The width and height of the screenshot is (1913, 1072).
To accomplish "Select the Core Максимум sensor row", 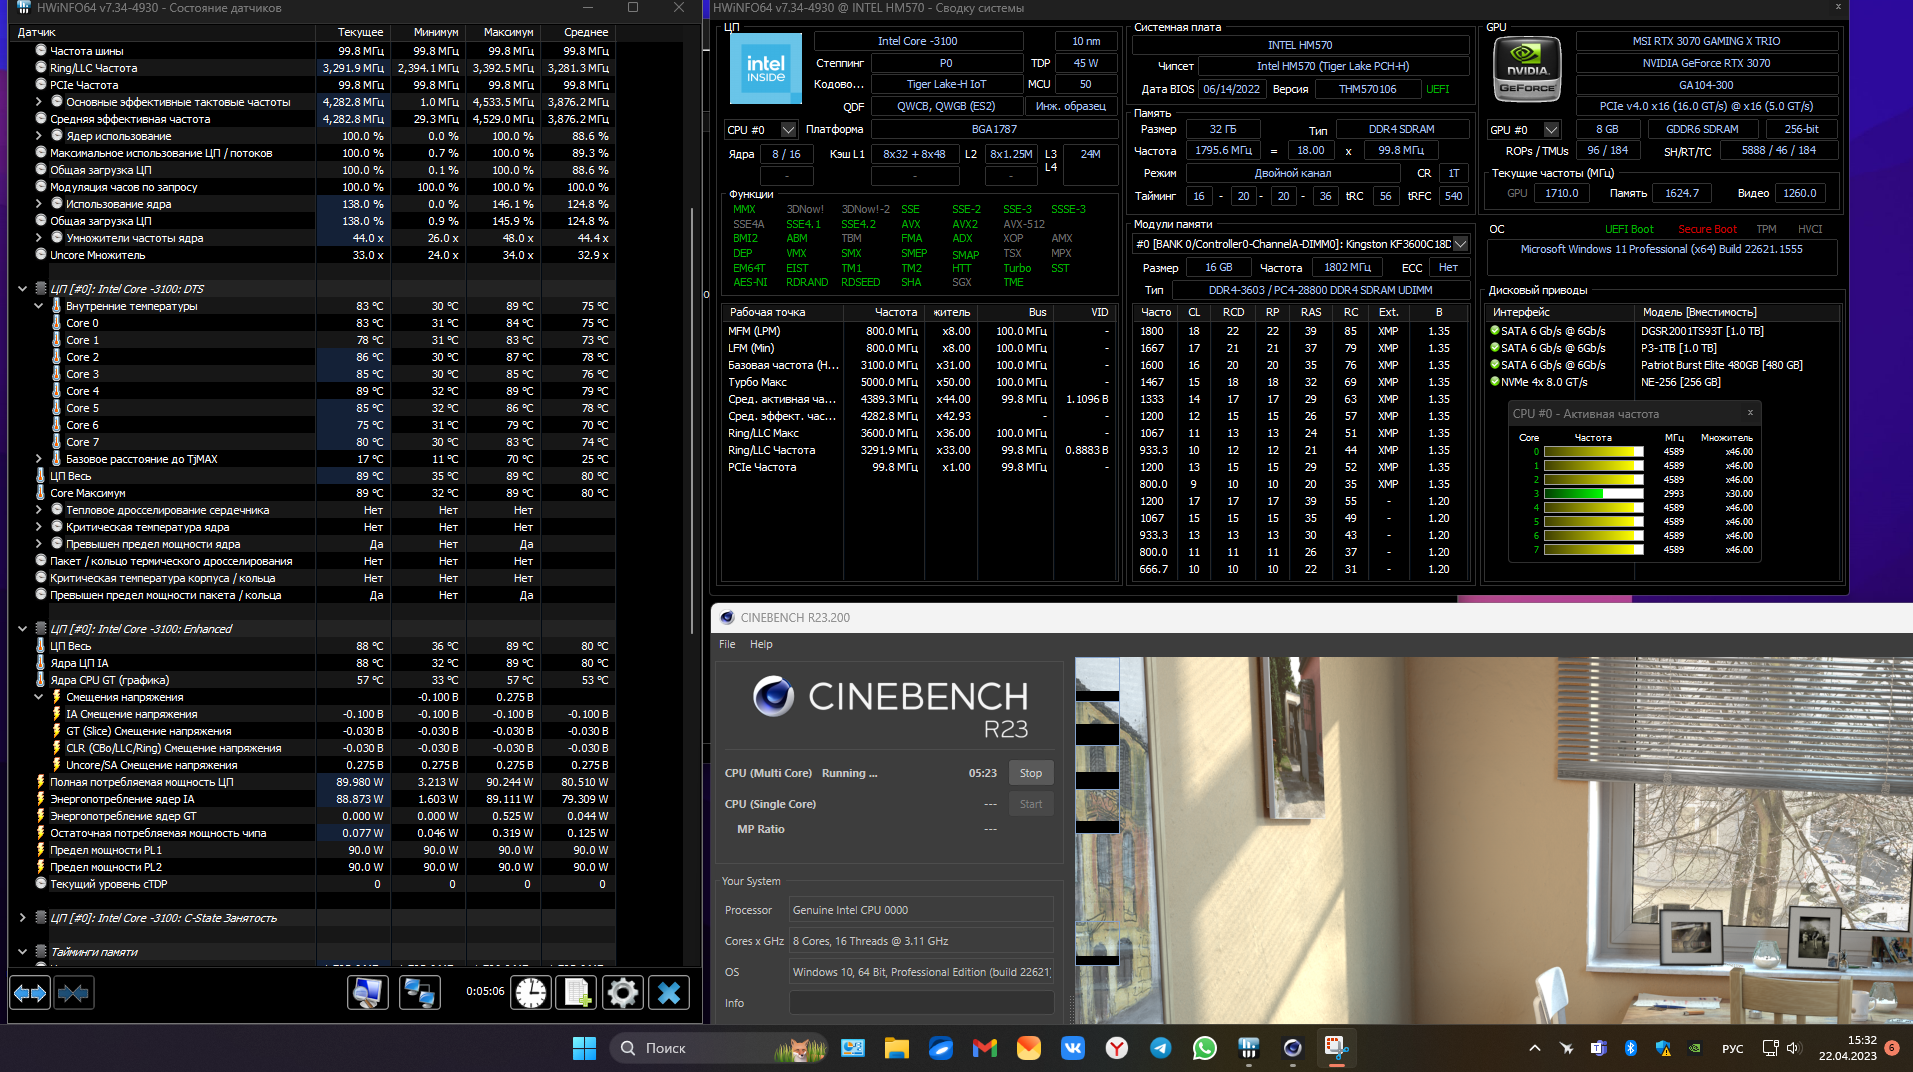I will [313, 493].
